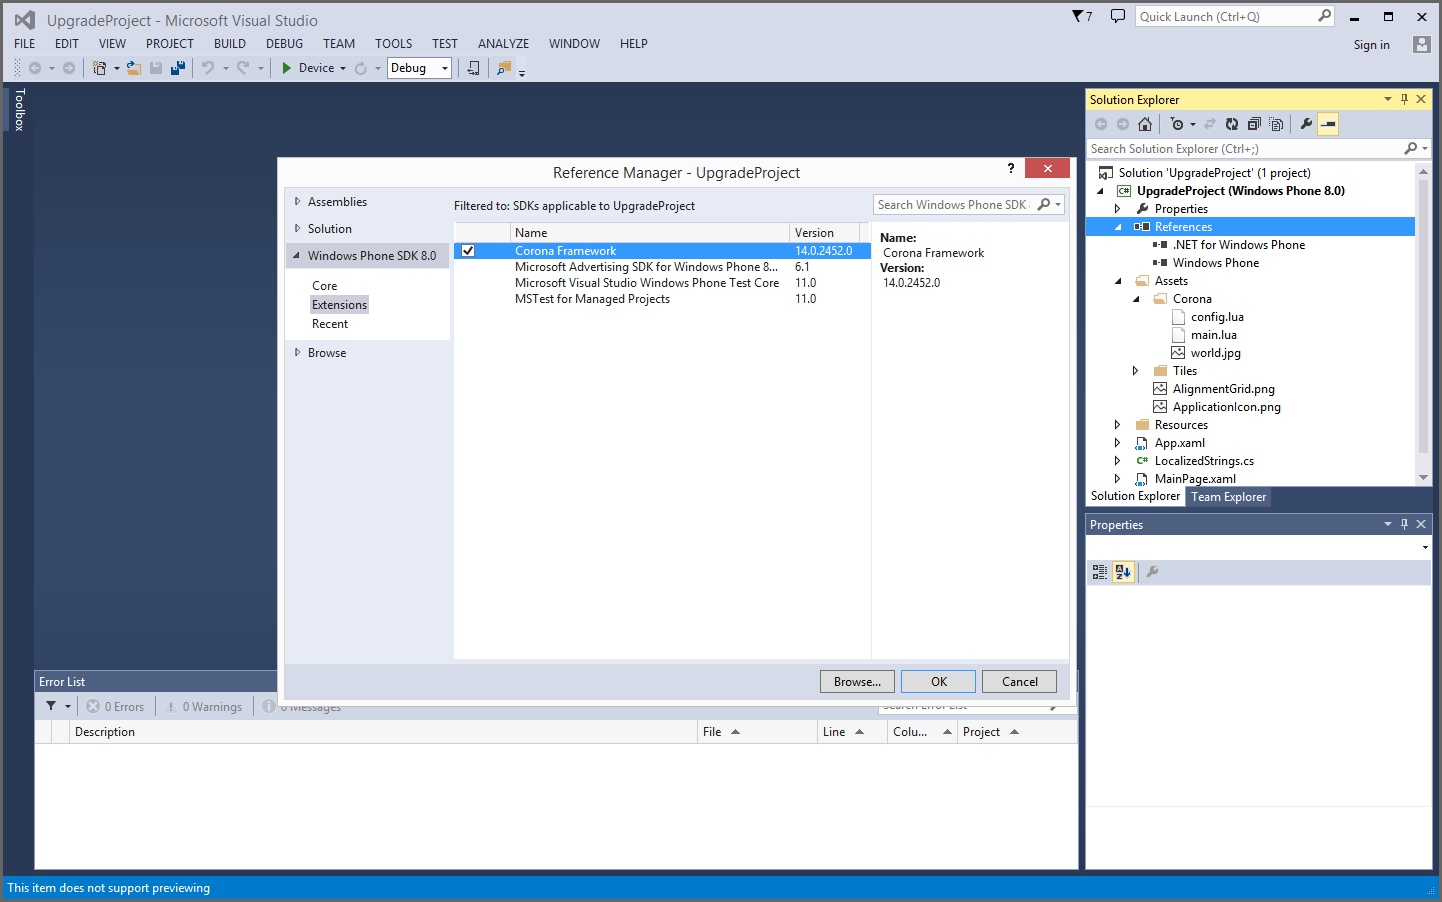Uncheck the Corona Framework checkbox
The width and height of the screenshot is (1442, 902).
[x=468, y=251]
